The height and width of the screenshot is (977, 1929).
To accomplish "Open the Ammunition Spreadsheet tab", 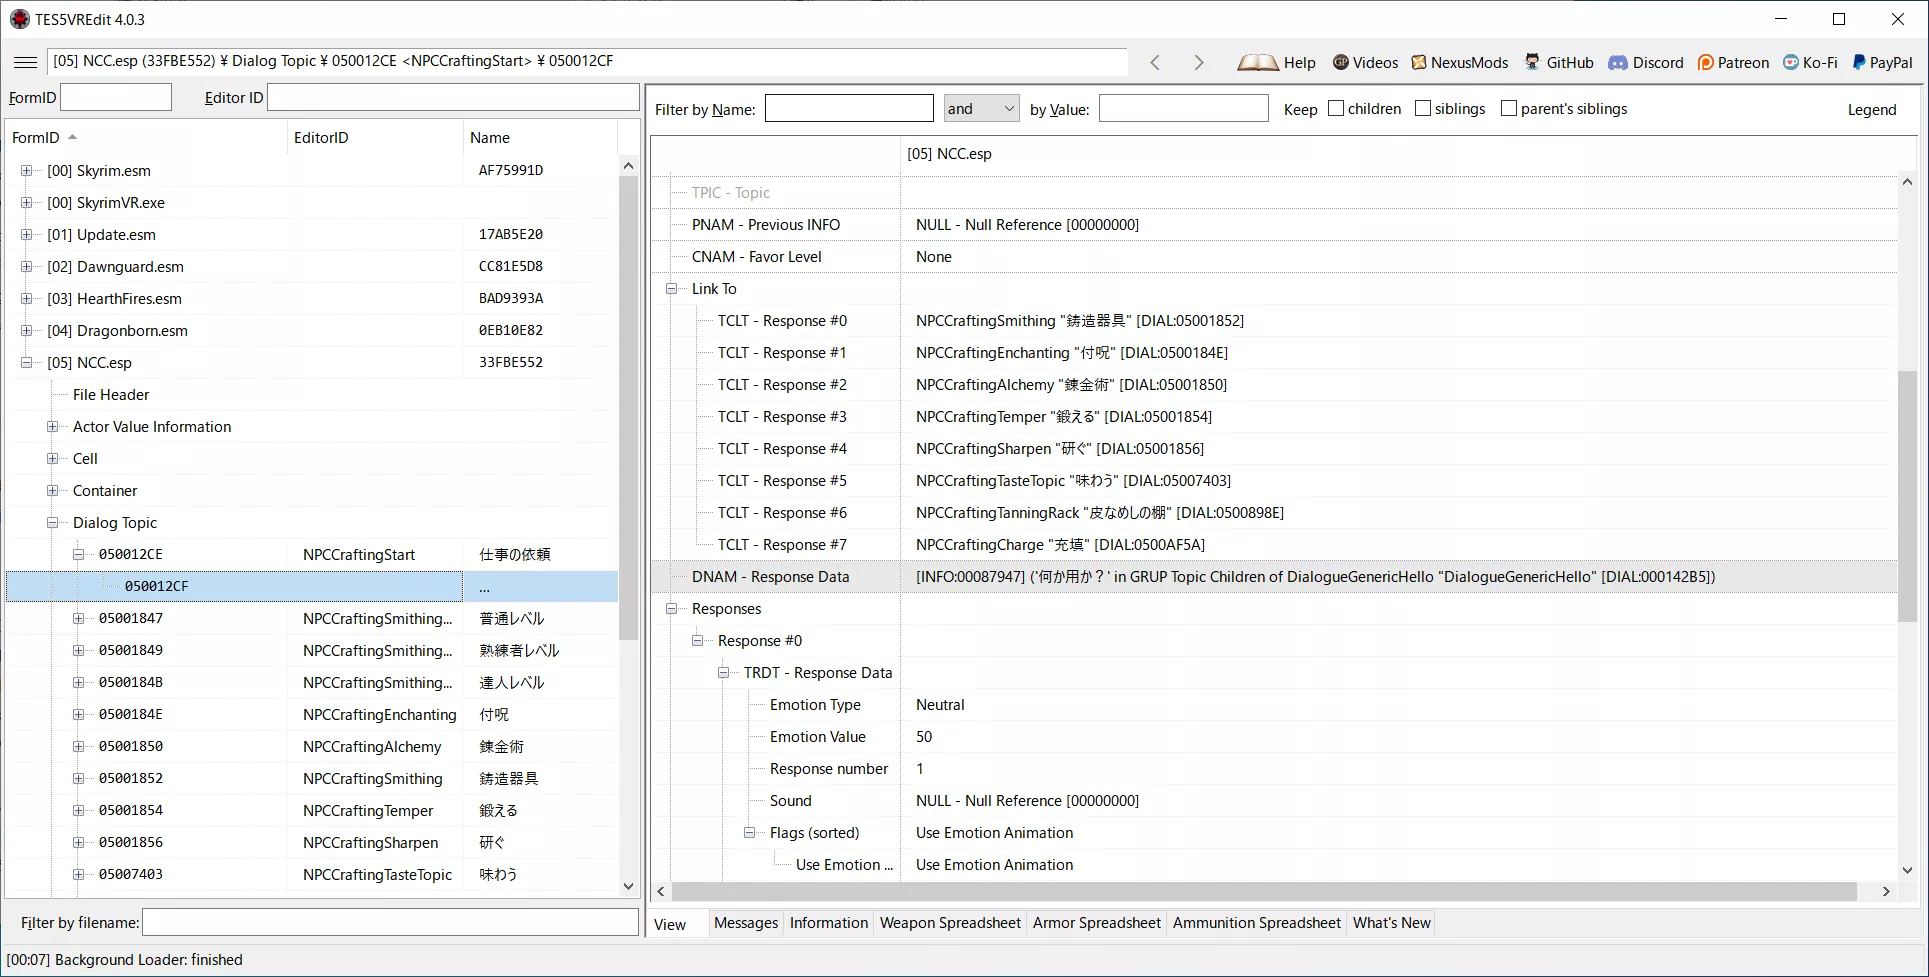I will (1257, 923).
